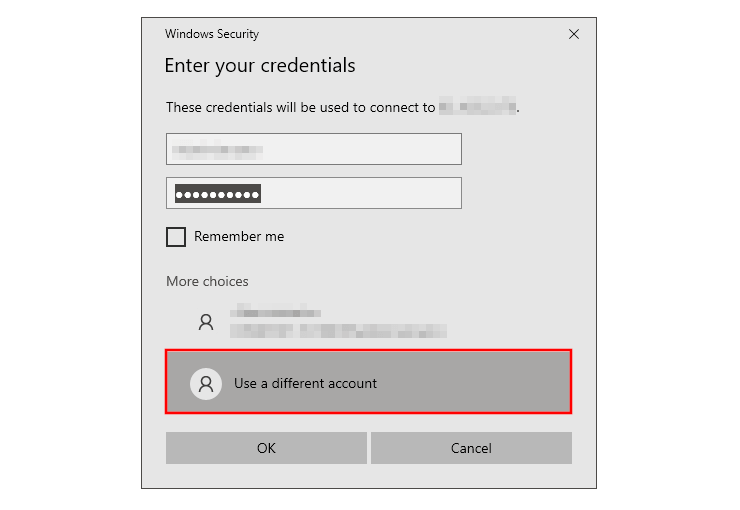Click the Windows Security title text
740x510 pixels.
point(212,34)
